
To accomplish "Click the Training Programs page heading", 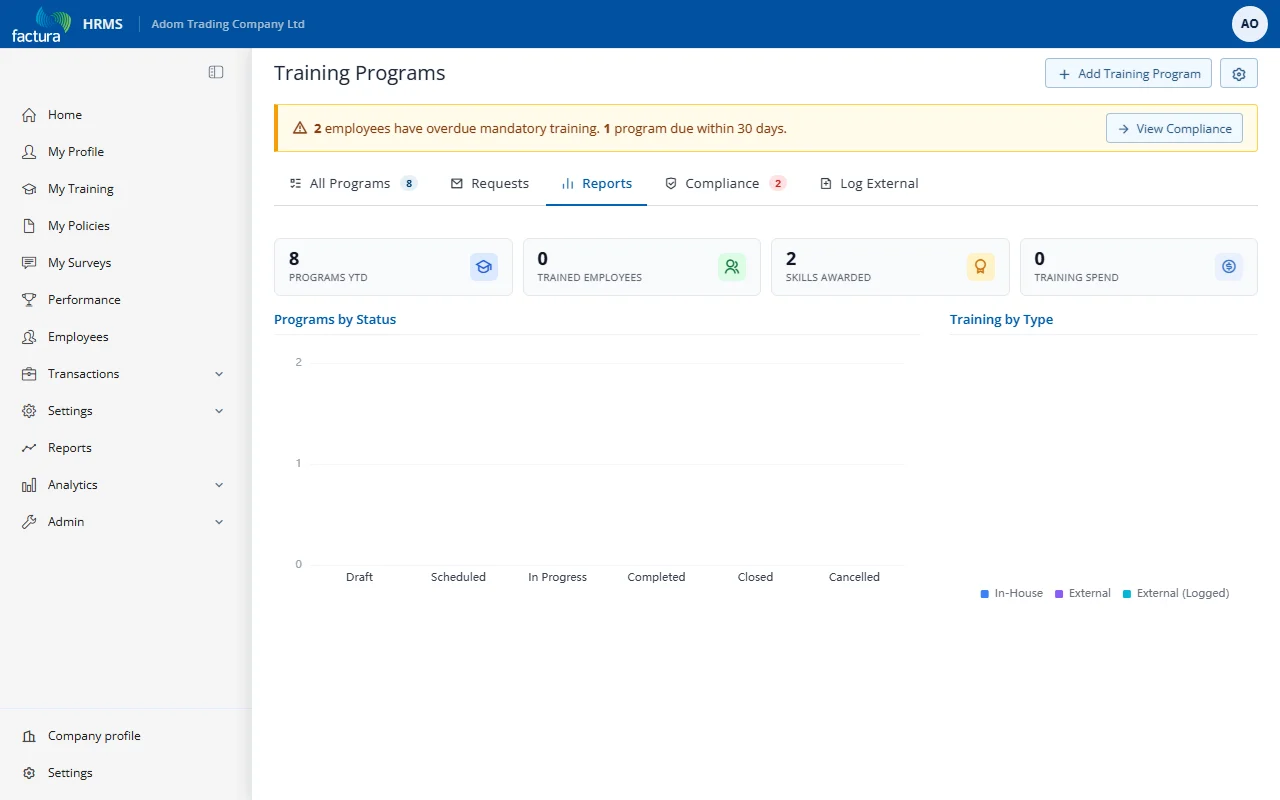I will [x=360, y=73].
